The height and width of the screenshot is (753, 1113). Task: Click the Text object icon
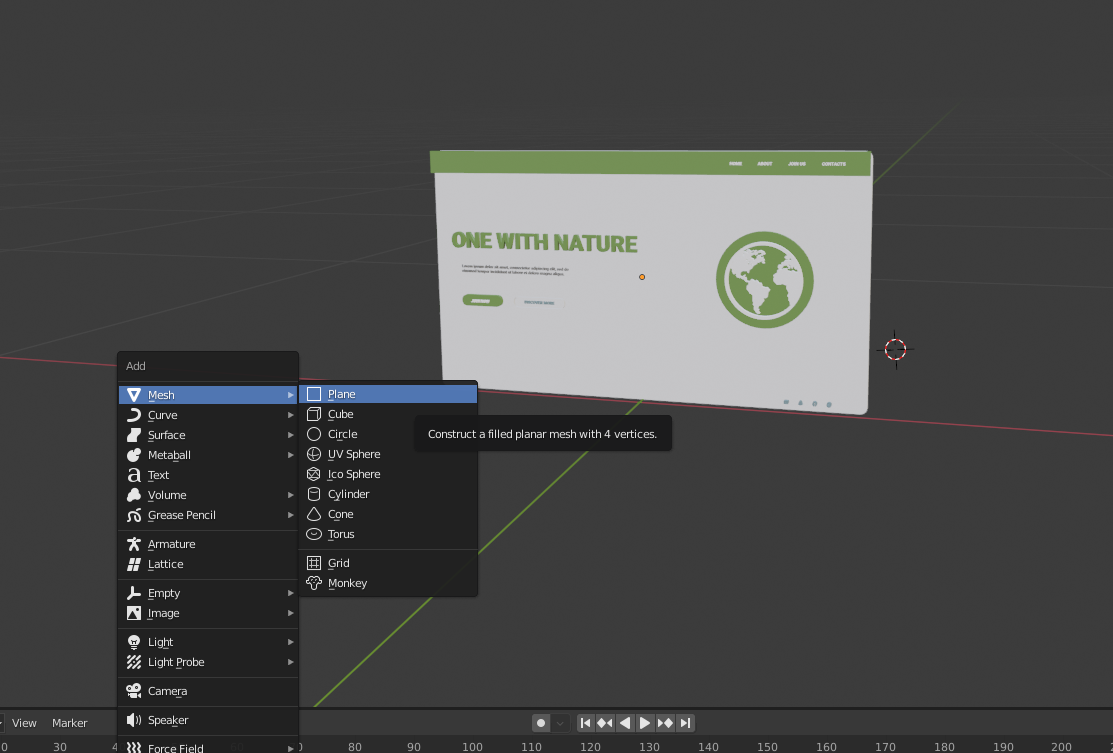point(133,475)
